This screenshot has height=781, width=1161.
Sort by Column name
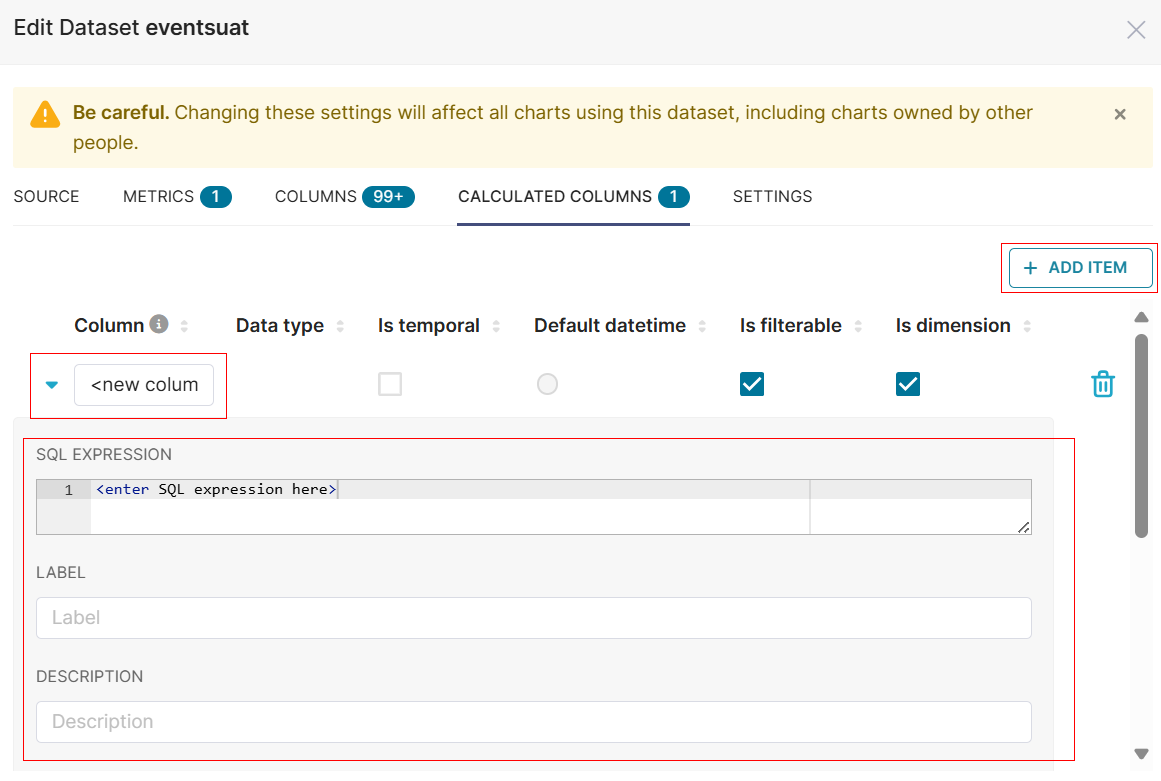(x=184, y=326)
